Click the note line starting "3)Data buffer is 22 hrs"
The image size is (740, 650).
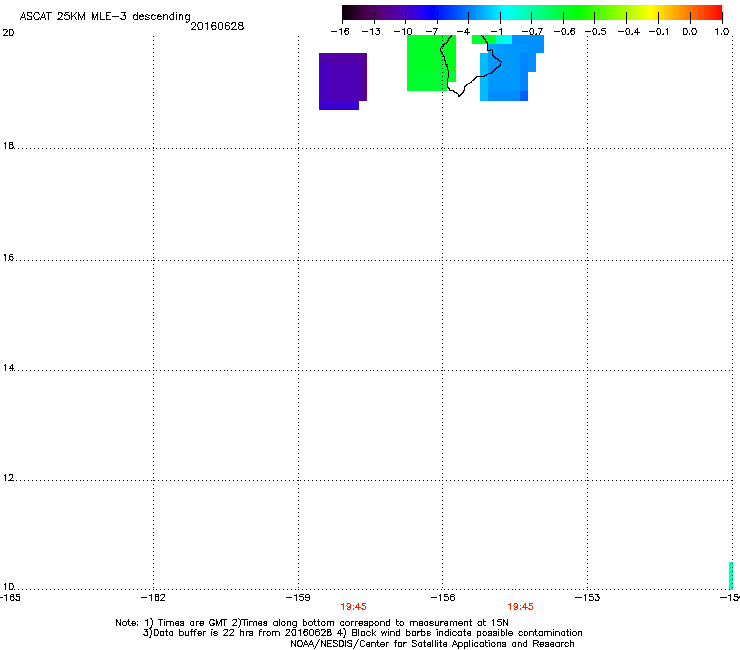[x=362, y=633]
